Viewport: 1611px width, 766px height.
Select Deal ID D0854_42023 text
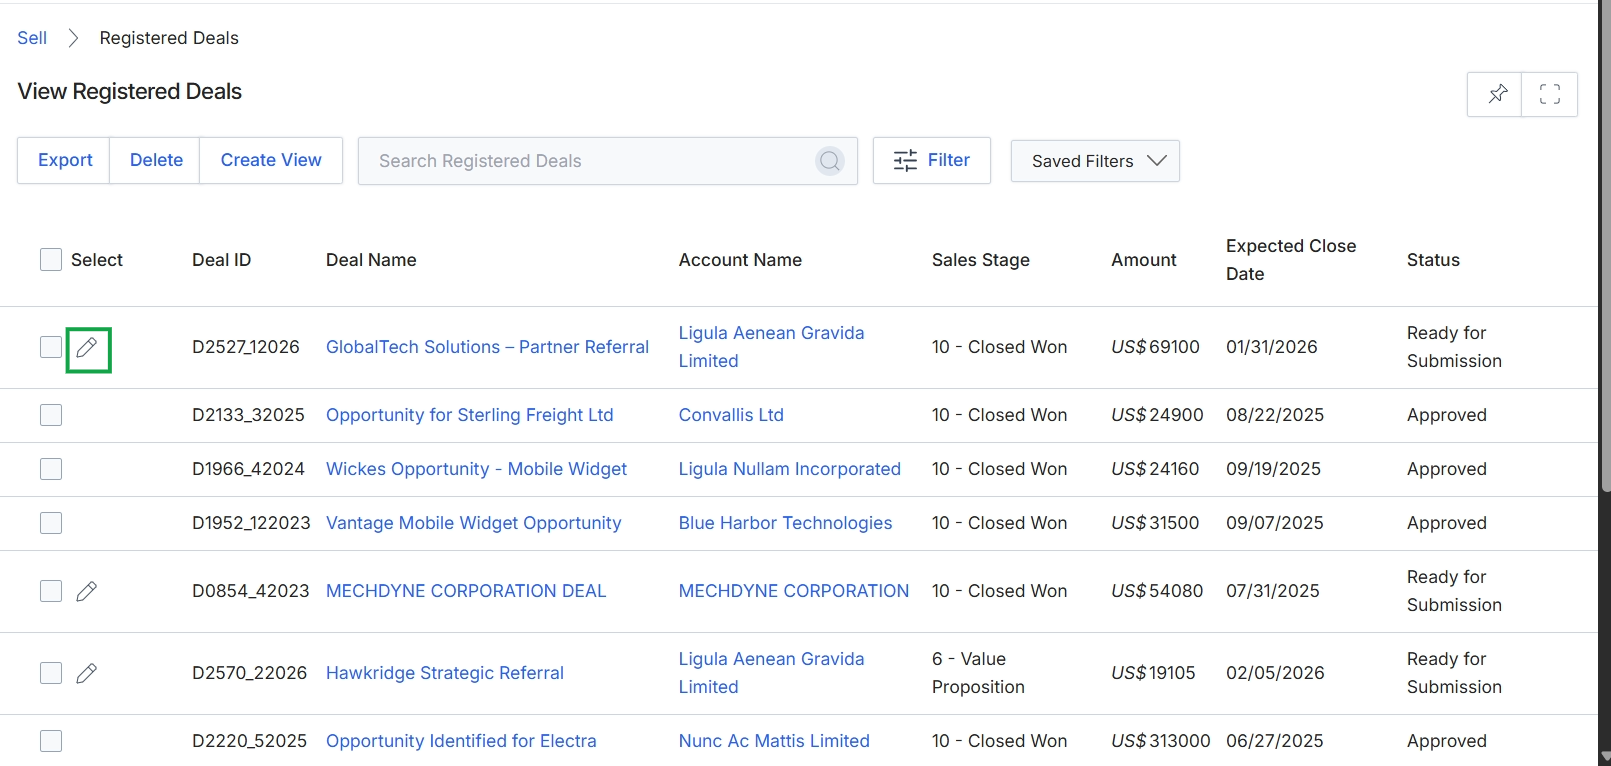coord(251,591)
